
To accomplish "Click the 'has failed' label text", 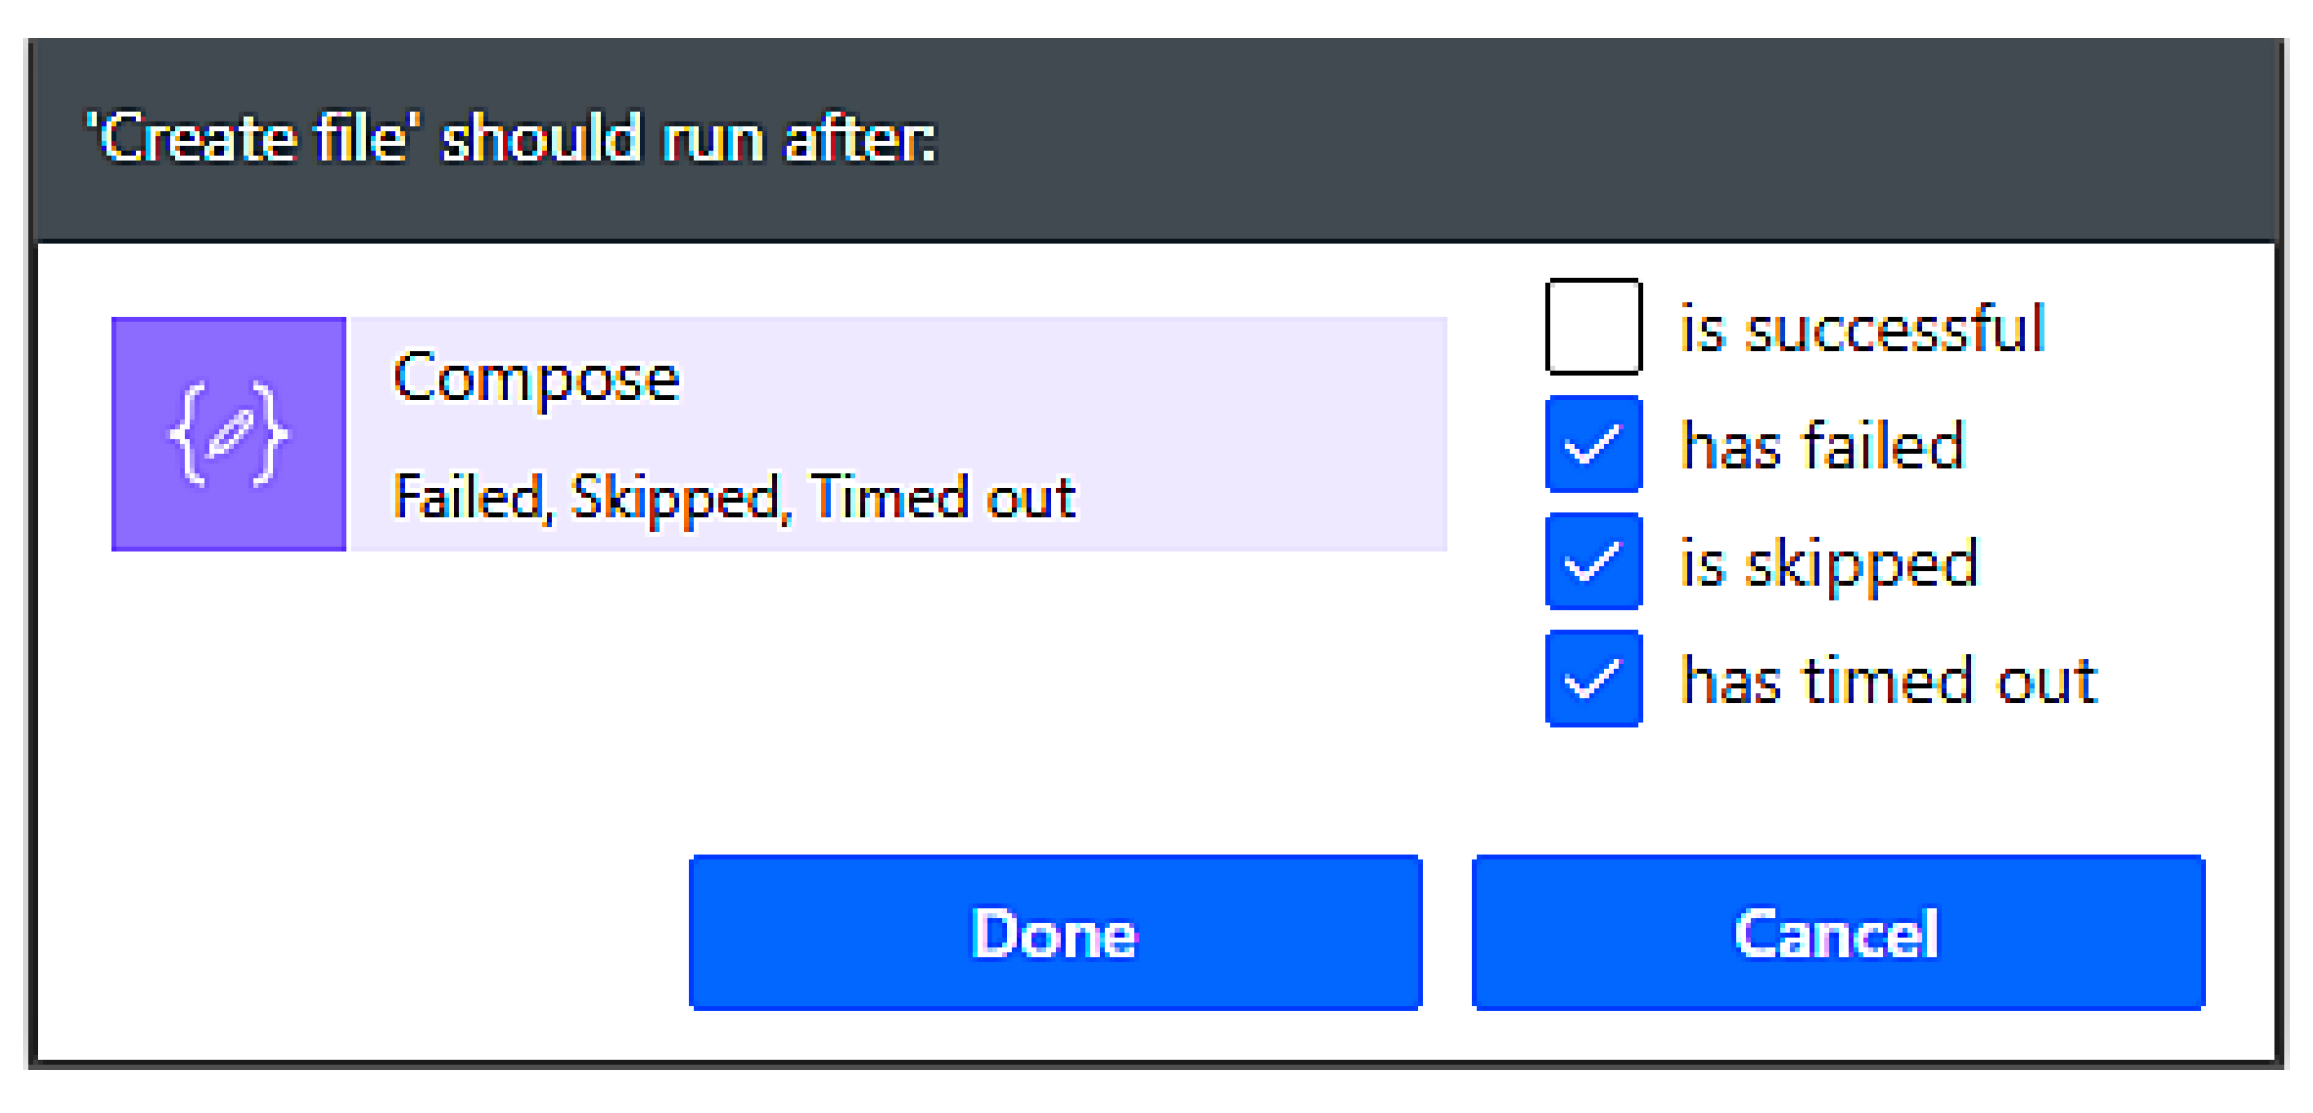I will pyautogui.click(x=1823, y=445).
